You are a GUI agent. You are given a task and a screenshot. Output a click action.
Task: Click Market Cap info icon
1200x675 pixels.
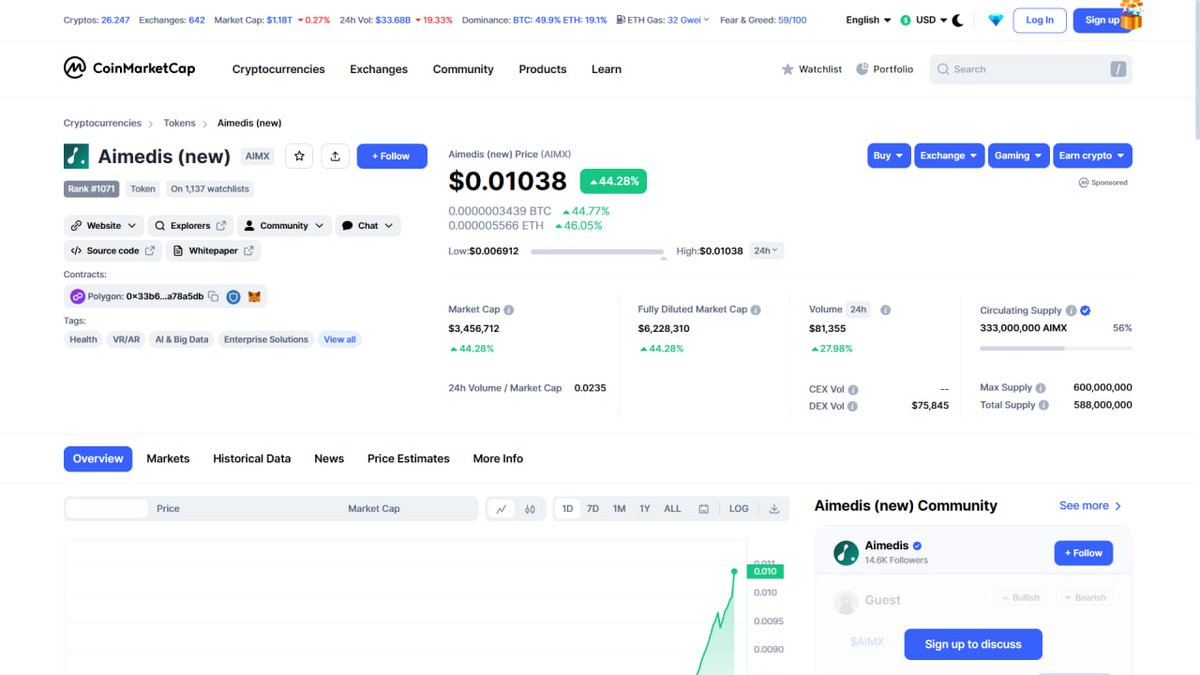(509, 310)
